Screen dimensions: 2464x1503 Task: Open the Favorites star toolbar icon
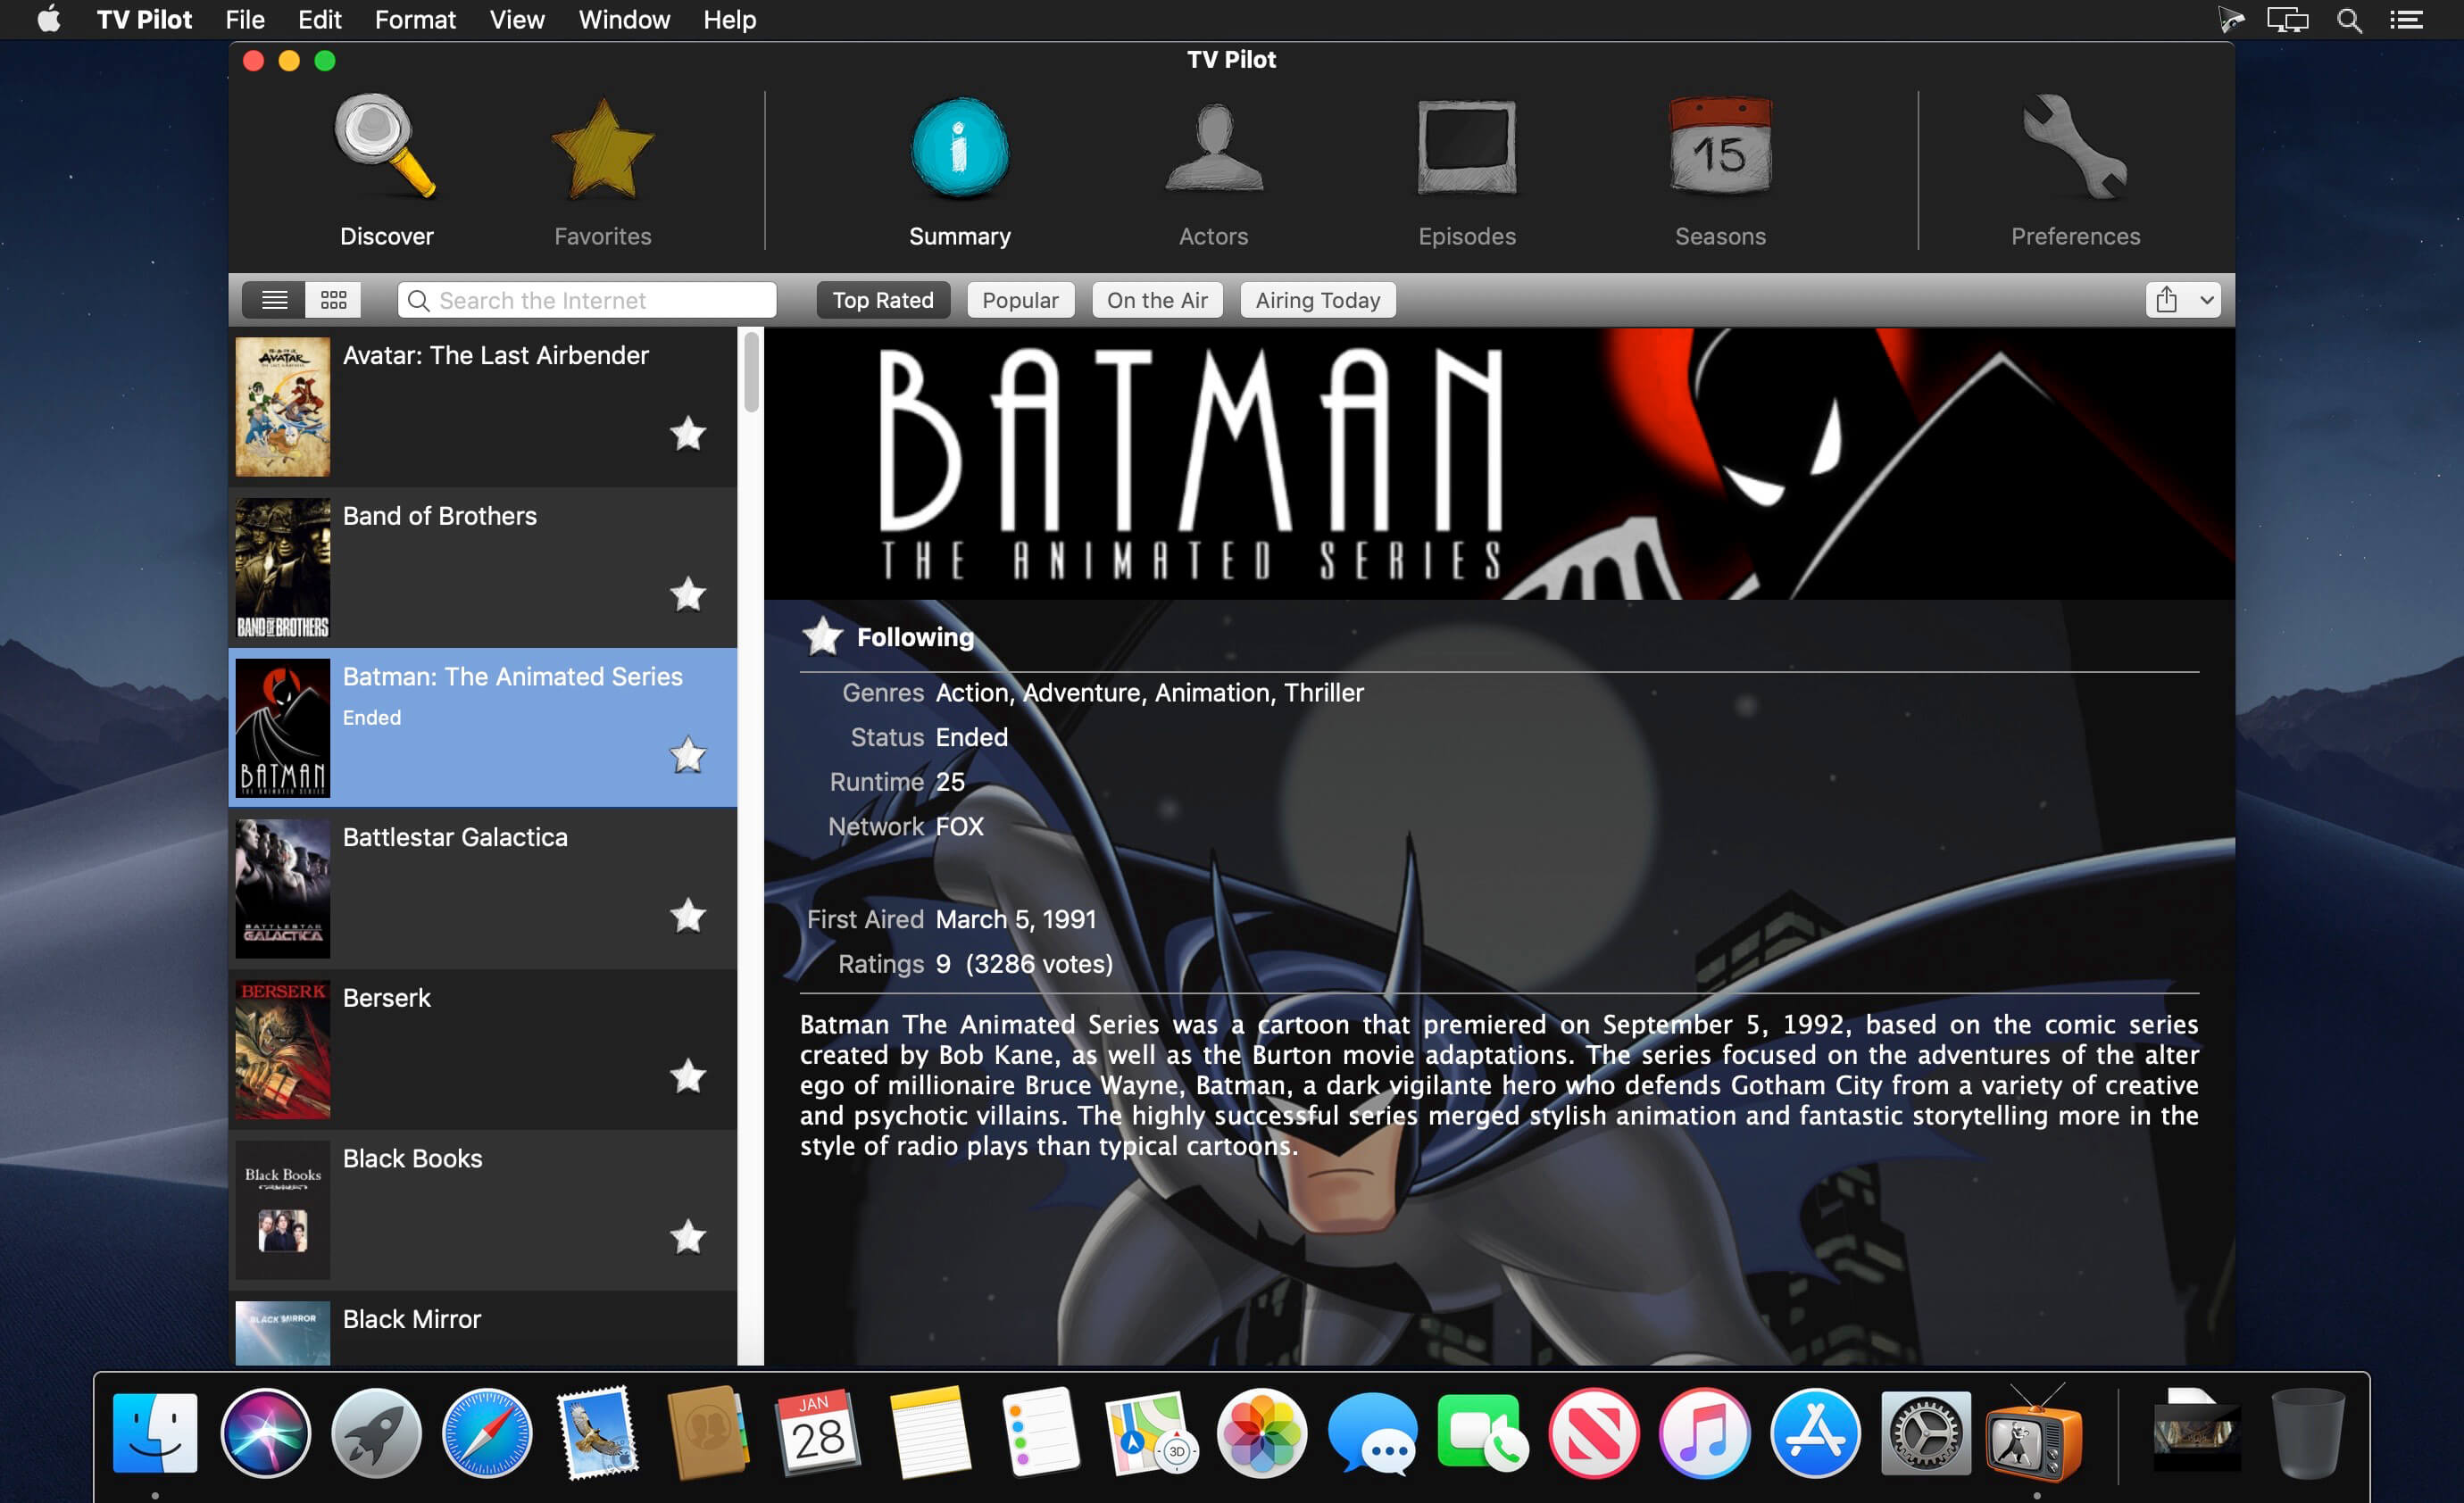click(x=602, y=150)
